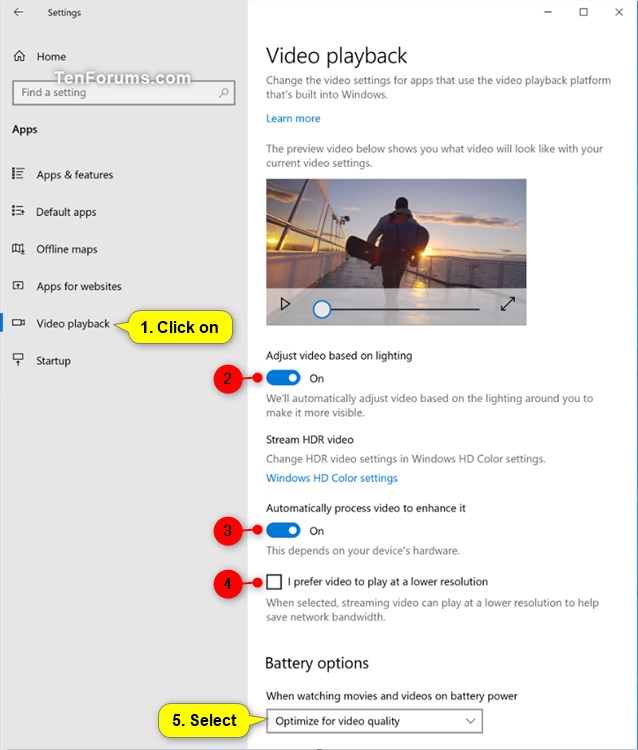Click the search magnifier icon
Image resolution: width=638 pixels, height=750 pixels.
224,92
